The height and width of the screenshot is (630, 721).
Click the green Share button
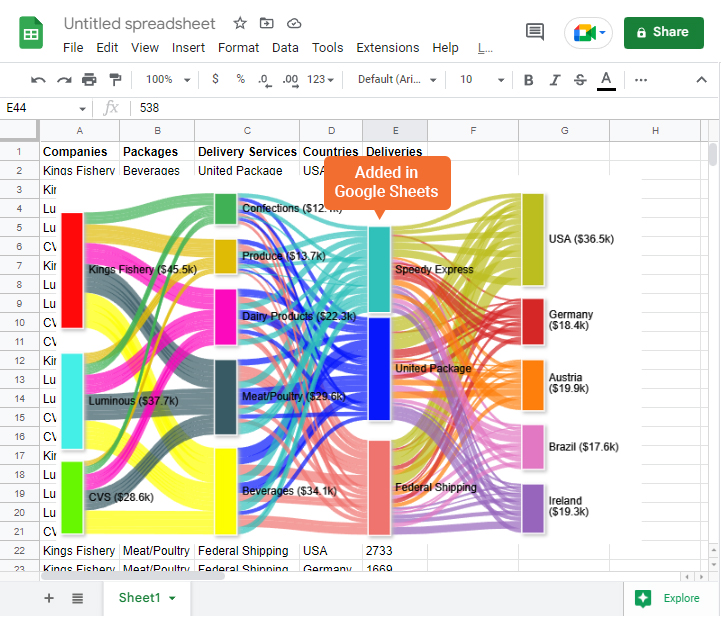click(664, 33)
